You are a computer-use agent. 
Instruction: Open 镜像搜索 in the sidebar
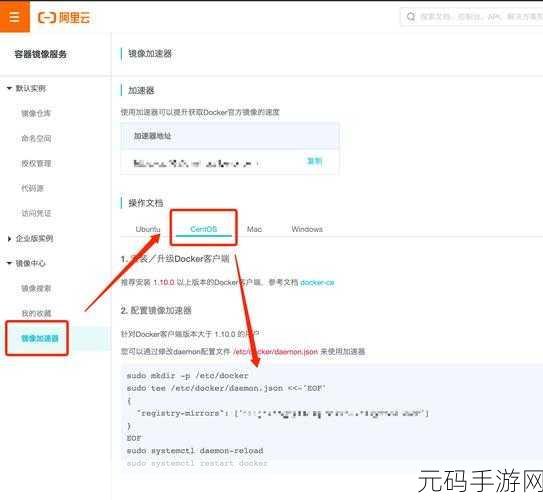[x=36, y=288]
